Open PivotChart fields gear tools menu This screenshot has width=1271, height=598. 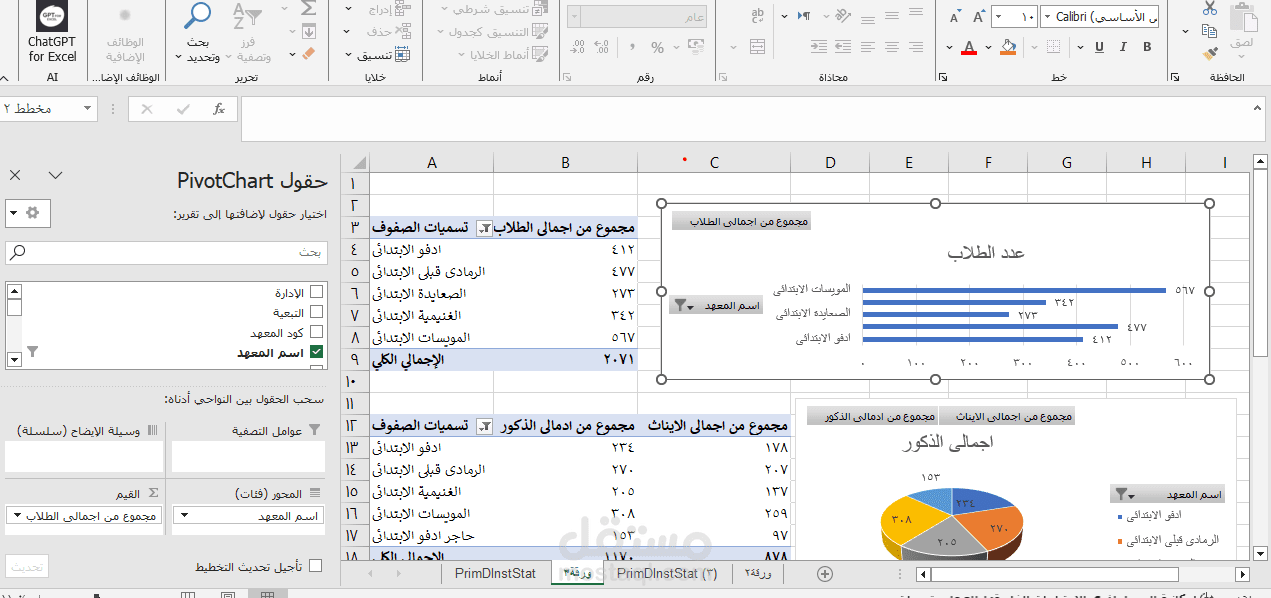click(27, 213)
